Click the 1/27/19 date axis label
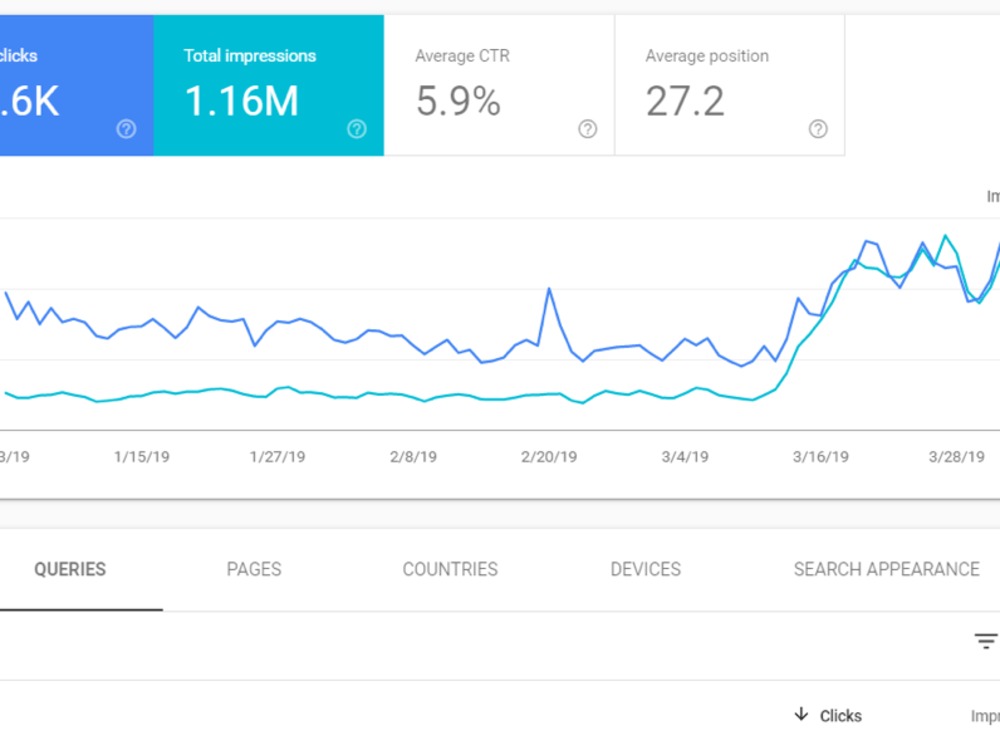Viewport: 1000px width, 750px height. tap(277, 457)
